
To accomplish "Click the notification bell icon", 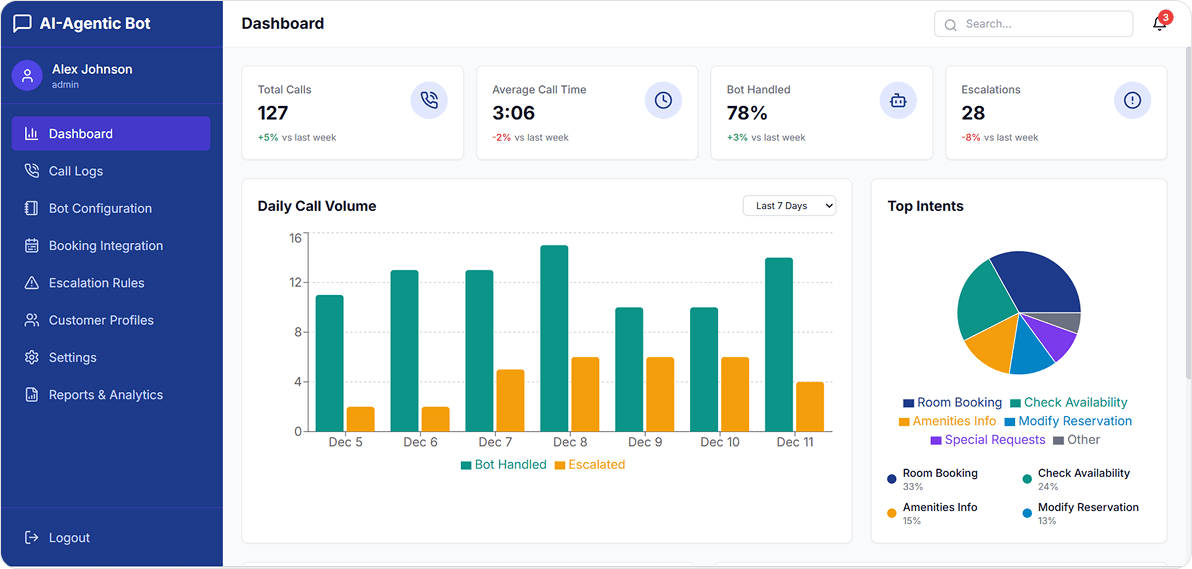I will tap(1159, 24).
